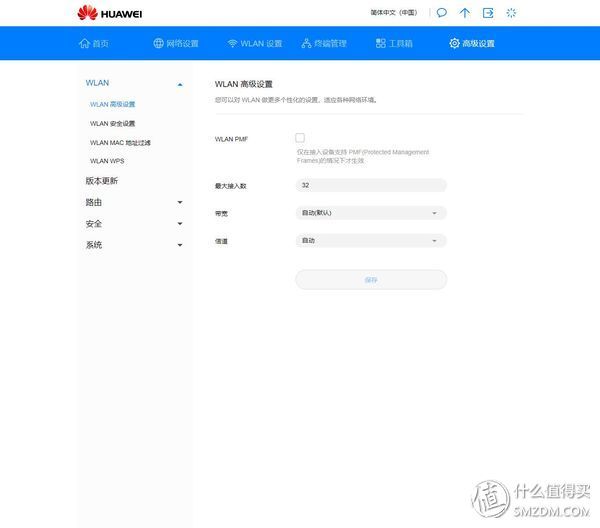Go to 首页 home icon tab
Screen dimensions: 600x528
coord(94,43)
